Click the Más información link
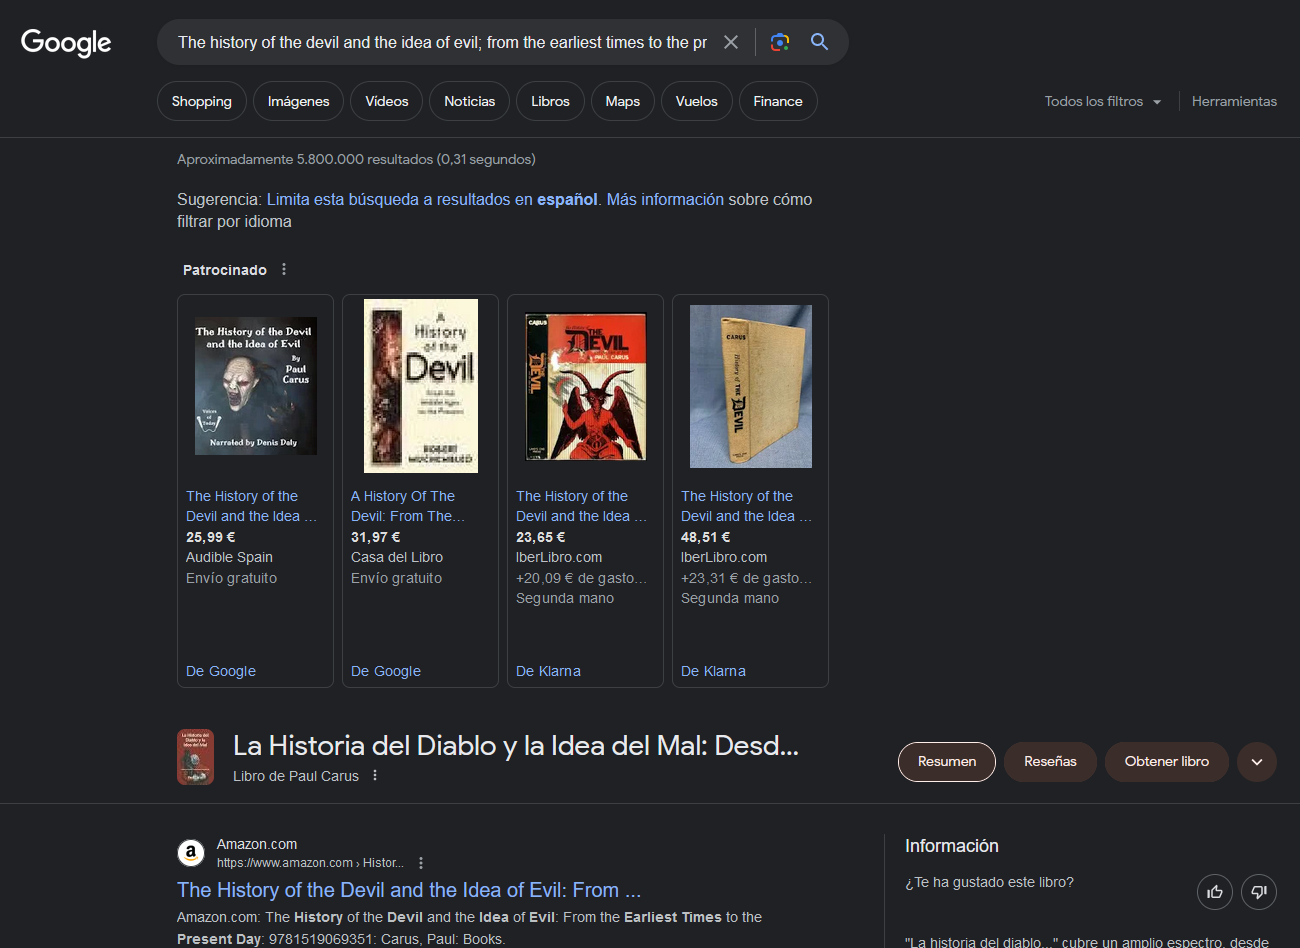The height and width of the screenshot is (948, 1300). pos(665,199)
